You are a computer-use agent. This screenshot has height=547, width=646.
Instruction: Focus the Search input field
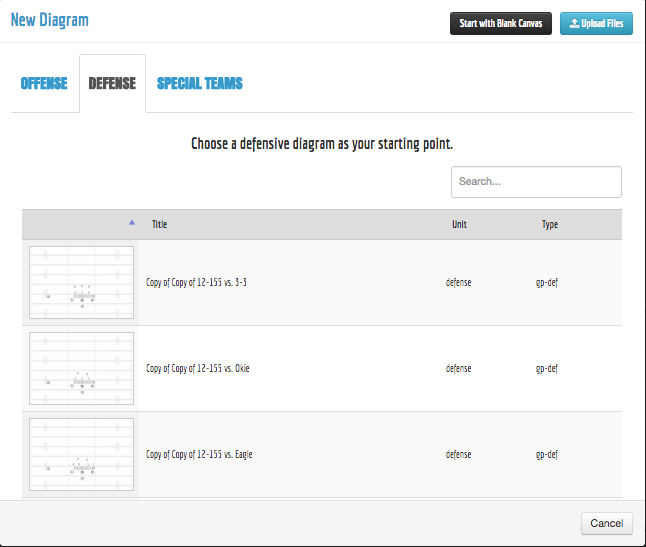click(536, 182)
